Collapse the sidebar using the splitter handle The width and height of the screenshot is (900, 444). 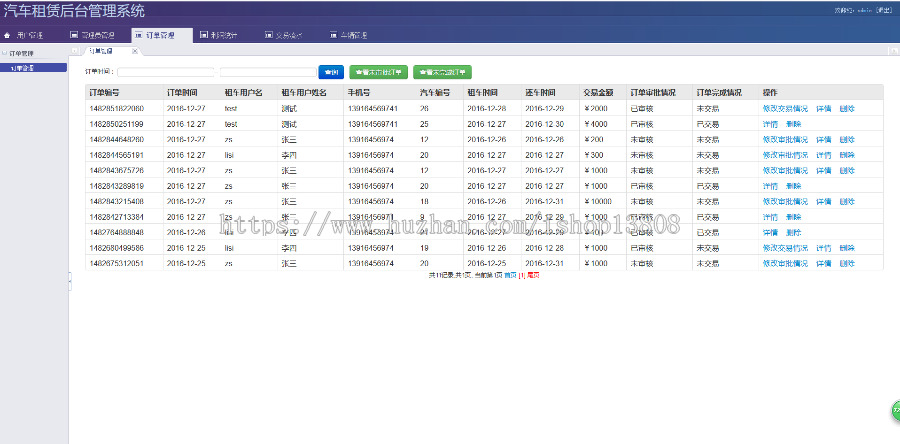(70, 281)
